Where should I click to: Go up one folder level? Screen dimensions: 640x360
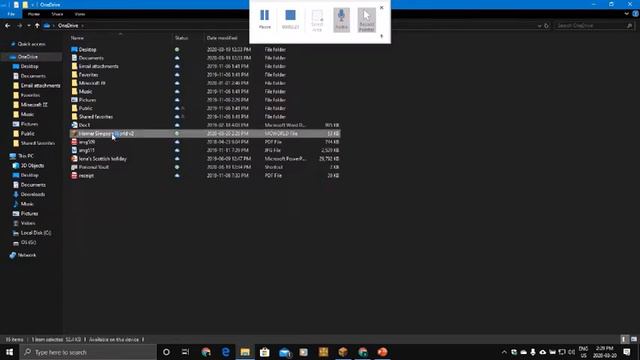click(37, 25)
